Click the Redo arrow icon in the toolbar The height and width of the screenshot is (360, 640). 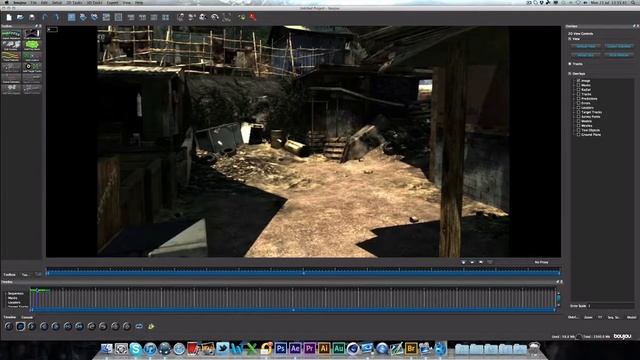click(x=57, y=17)
